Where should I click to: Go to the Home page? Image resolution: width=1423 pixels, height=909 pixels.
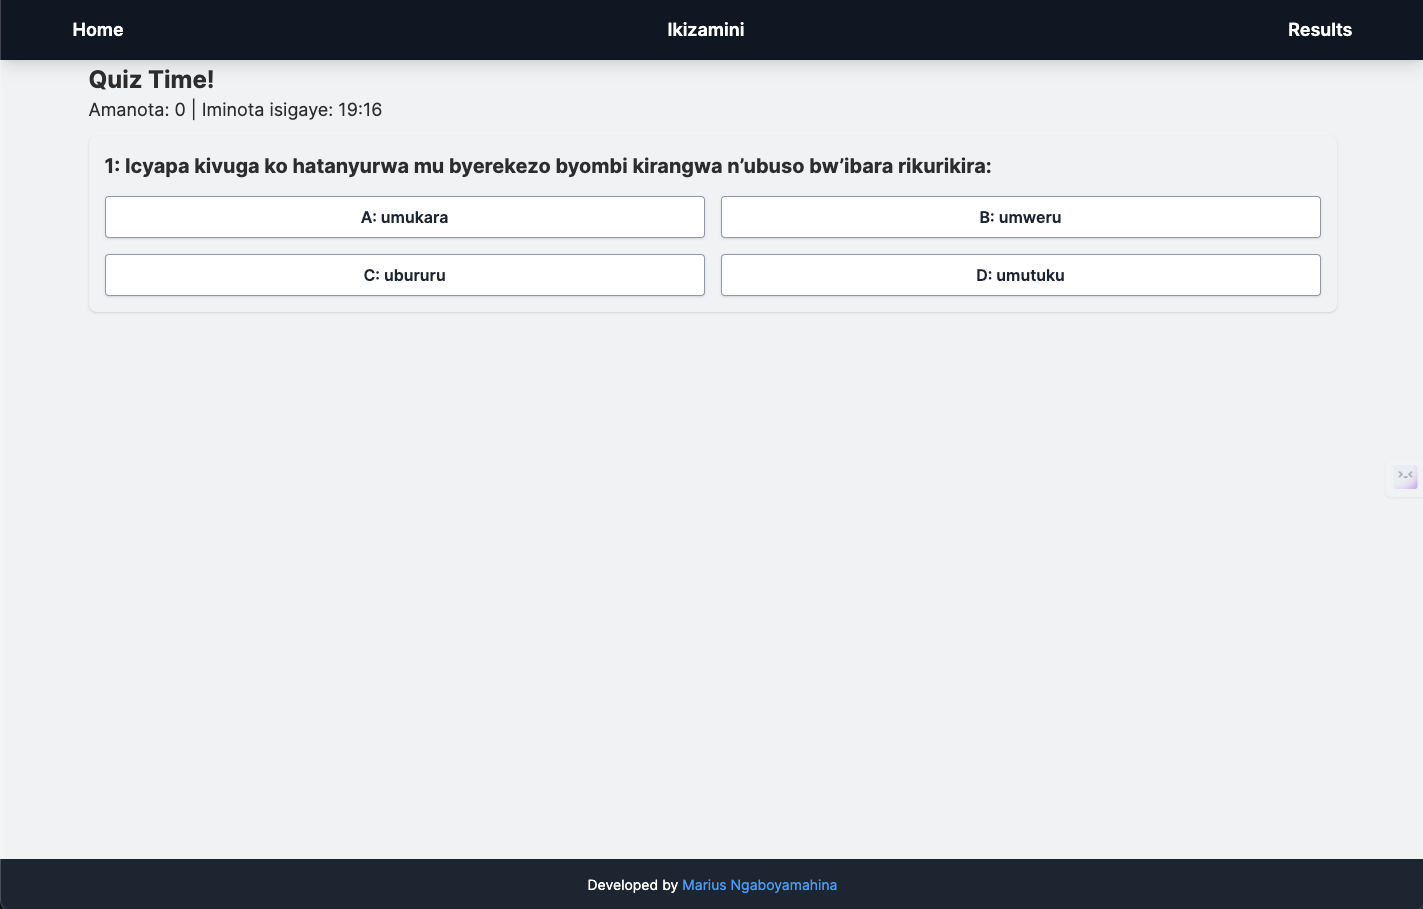tap(98, 30)
